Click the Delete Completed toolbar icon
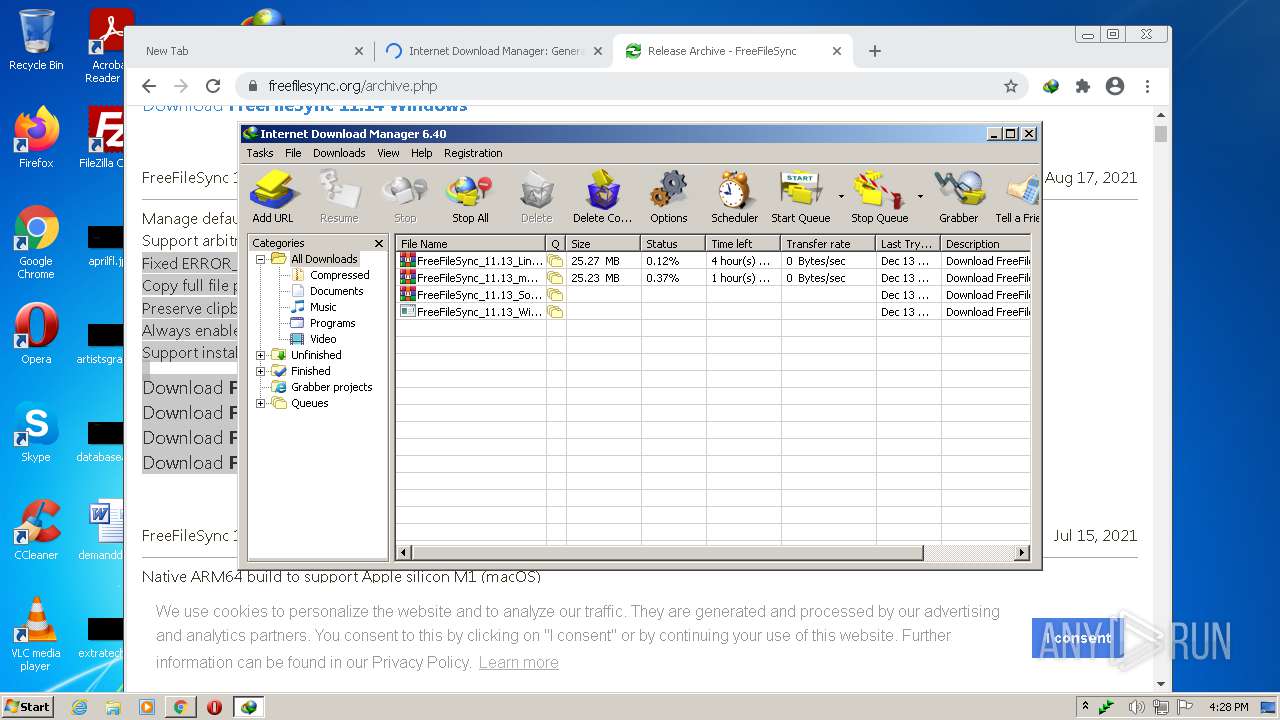The width and height of the screenshot is (1280, 720). 602,196
